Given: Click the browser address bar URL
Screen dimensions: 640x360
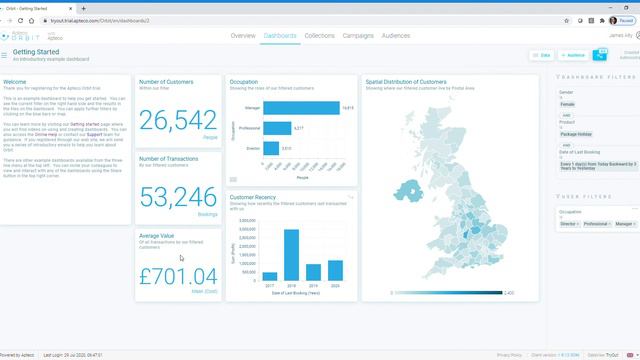Looking at the screenshot, I should [100, 20].
